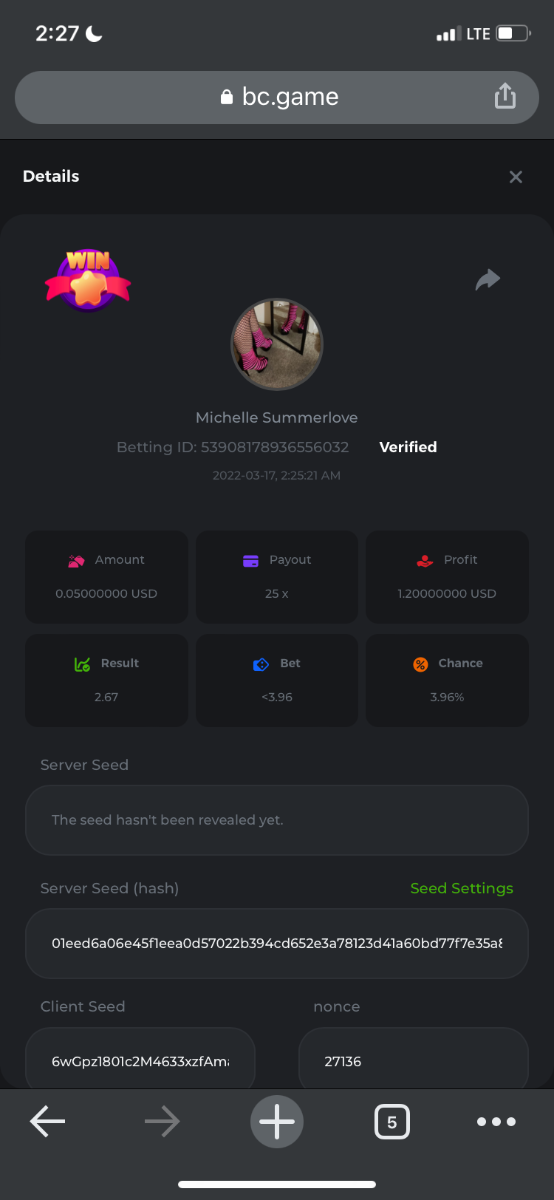The image size is (554, 1200).
Task: Tap the purple Payout icon
Action: click(251, 560)
